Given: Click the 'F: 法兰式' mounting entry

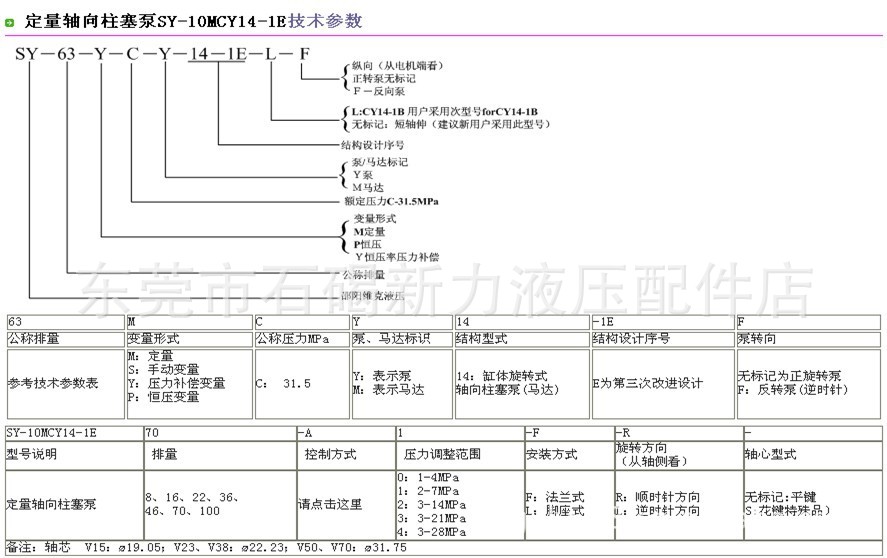Looking at the screenshot, I should pos(554,497).
